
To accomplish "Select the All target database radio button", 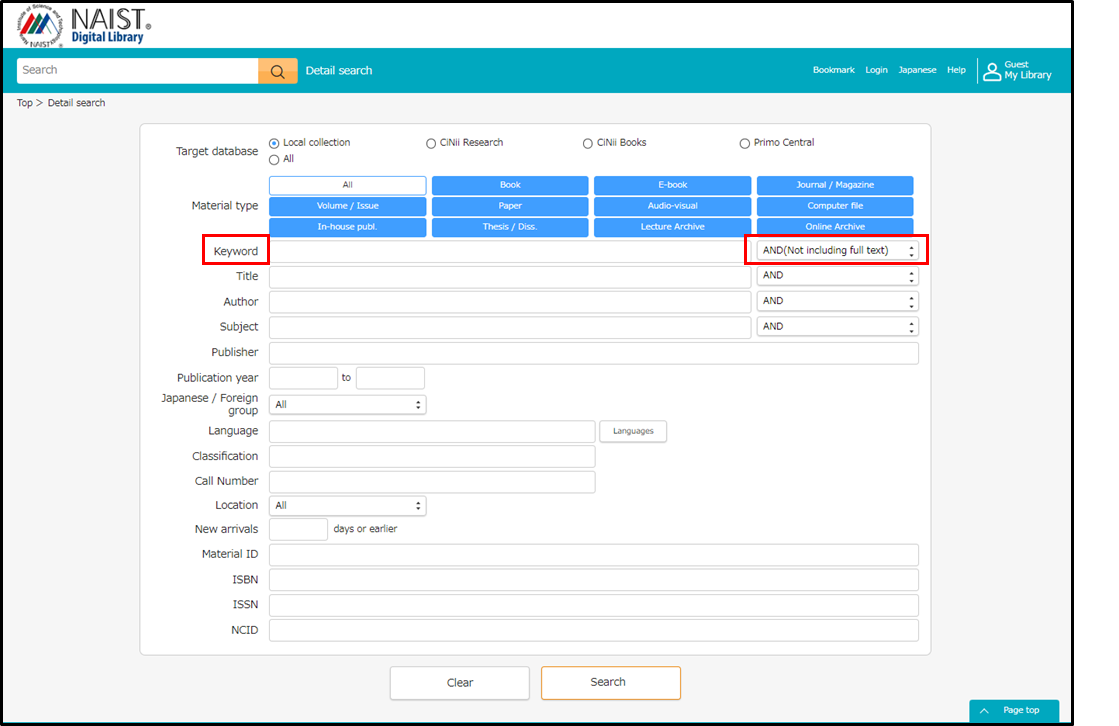I will click(x=274, y=160).
